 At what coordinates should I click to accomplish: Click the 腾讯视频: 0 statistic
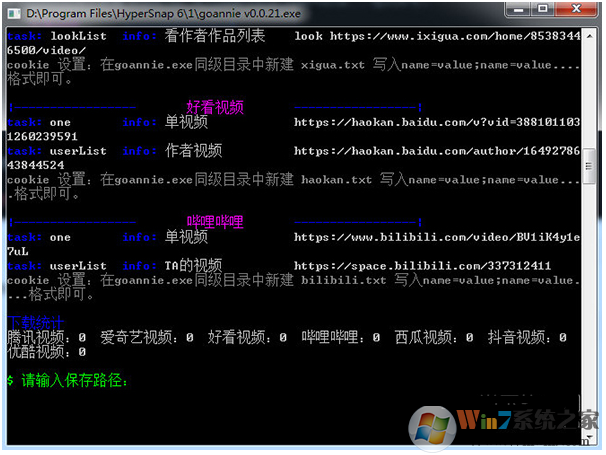(46, 337)
